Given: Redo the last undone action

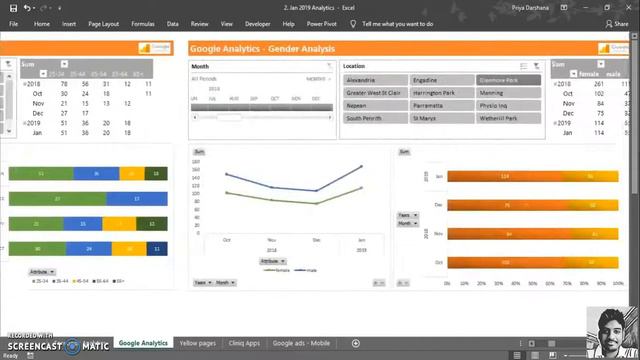Looking at the screenshot, I should (x=43, y=8).
